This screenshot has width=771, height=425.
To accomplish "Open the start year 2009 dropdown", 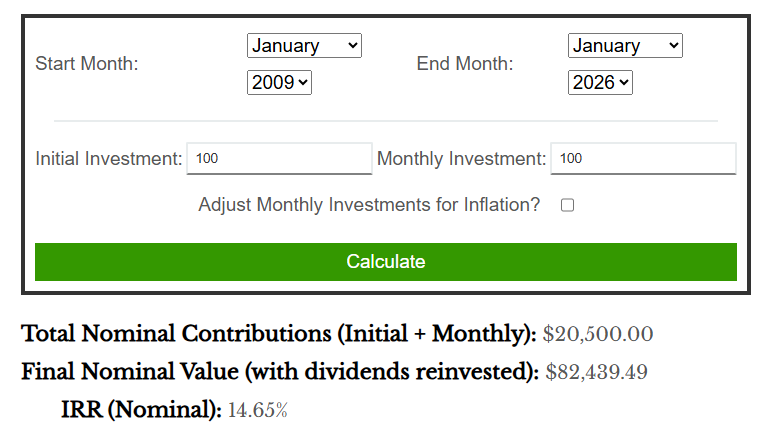I will [x=279, y=83].
